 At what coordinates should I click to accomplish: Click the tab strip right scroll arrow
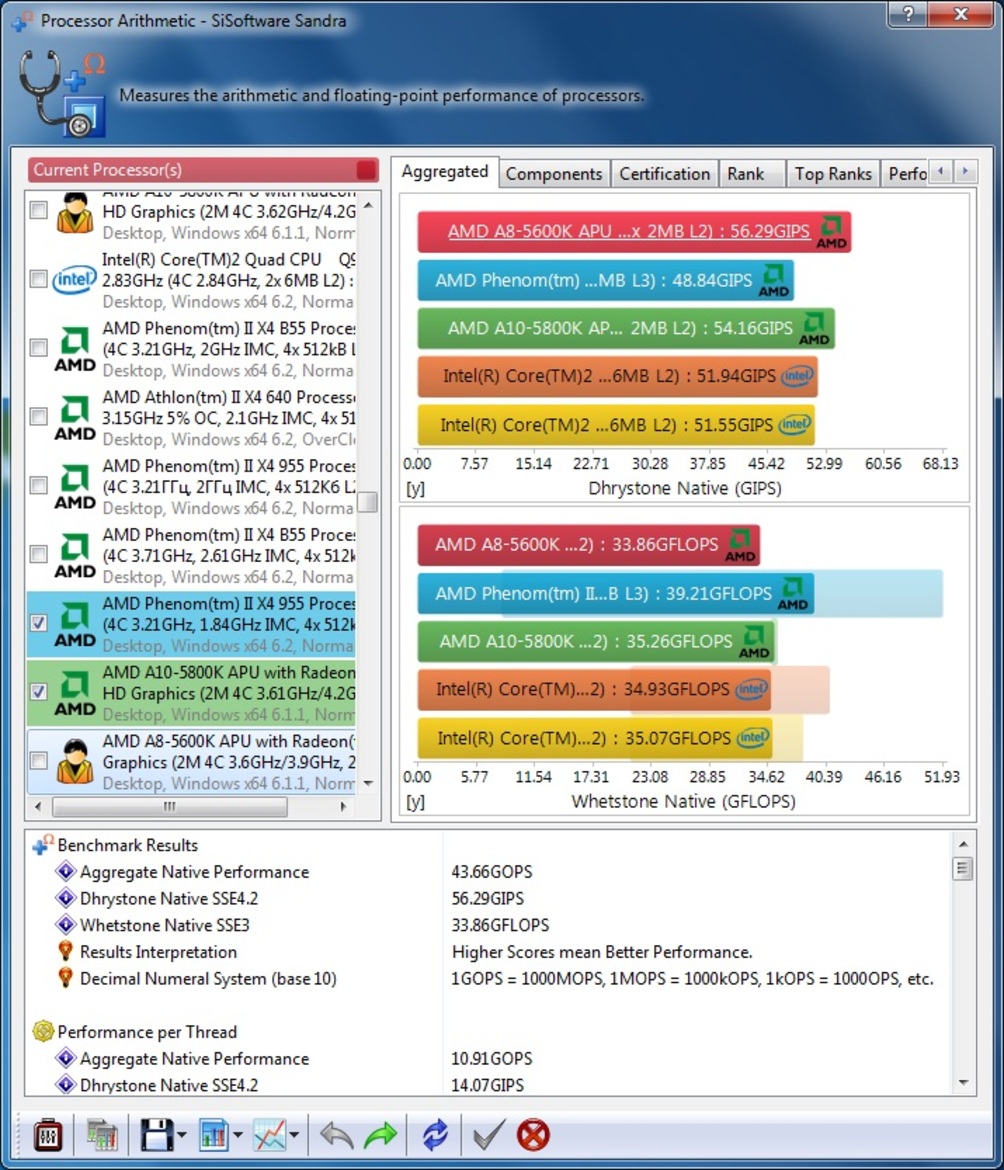point(965,172)
